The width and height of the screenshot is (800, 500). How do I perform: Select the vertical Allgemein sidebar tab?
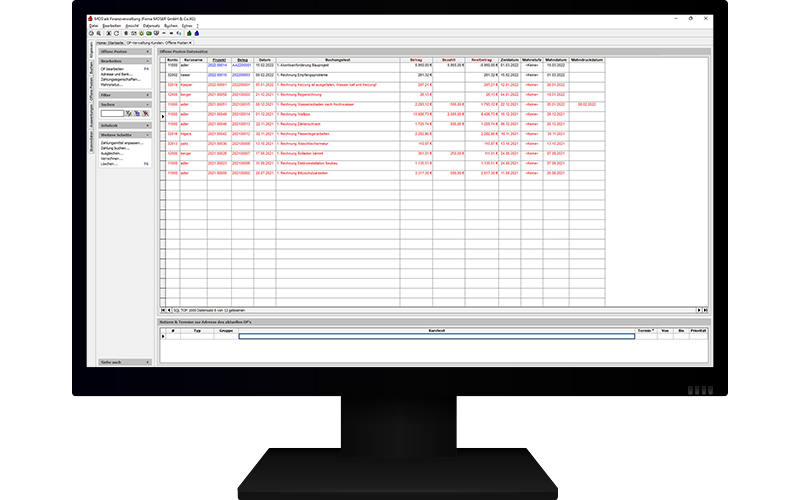92,49
